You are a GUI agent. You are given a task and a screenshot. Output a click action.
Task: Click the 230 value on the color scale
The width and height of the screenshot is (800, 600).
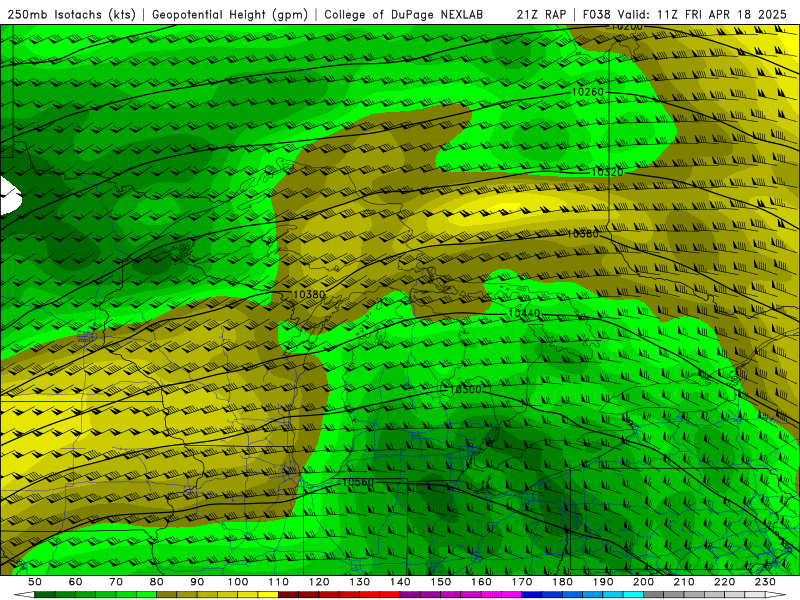(x=765, y=582)
